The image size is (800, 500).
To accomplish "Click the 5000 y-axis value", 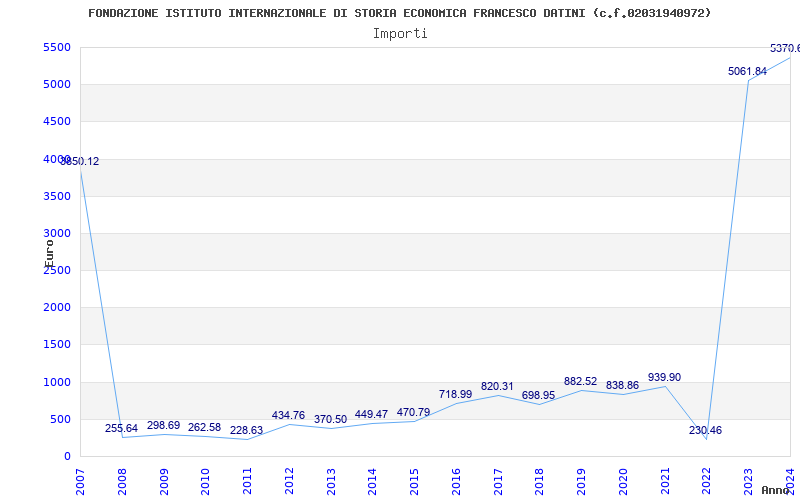I will 57,85.
